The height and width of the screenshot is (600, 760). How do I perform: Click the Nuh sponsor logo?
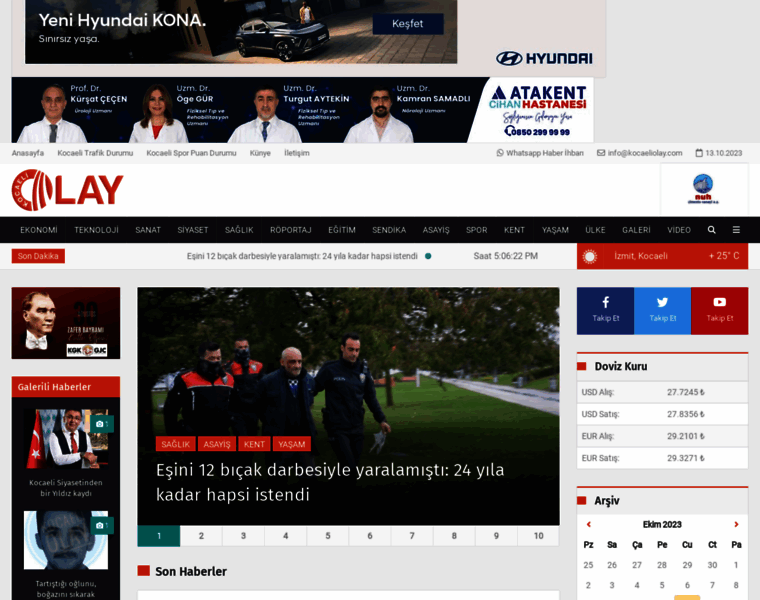703,189
